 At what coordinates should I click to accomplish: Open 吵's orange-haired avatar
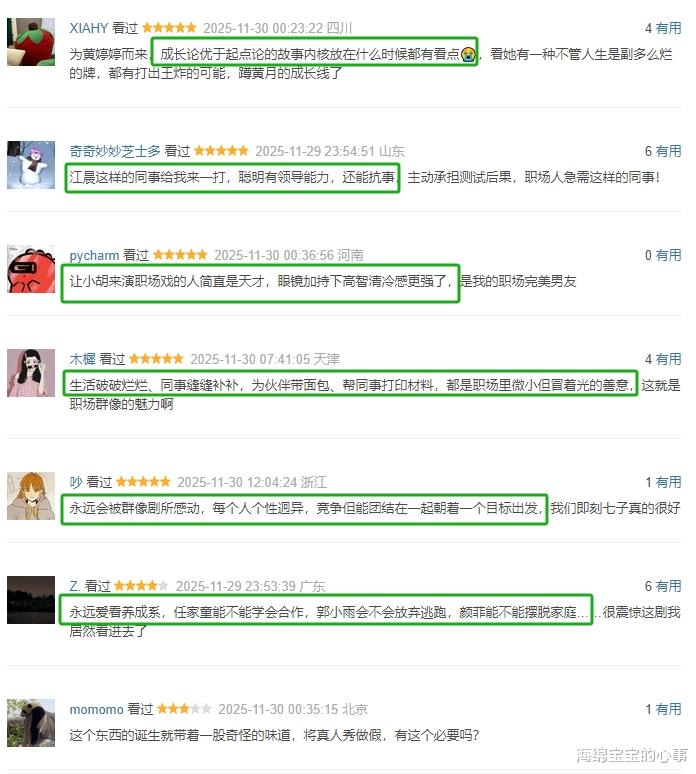click(x=31, y=496)
